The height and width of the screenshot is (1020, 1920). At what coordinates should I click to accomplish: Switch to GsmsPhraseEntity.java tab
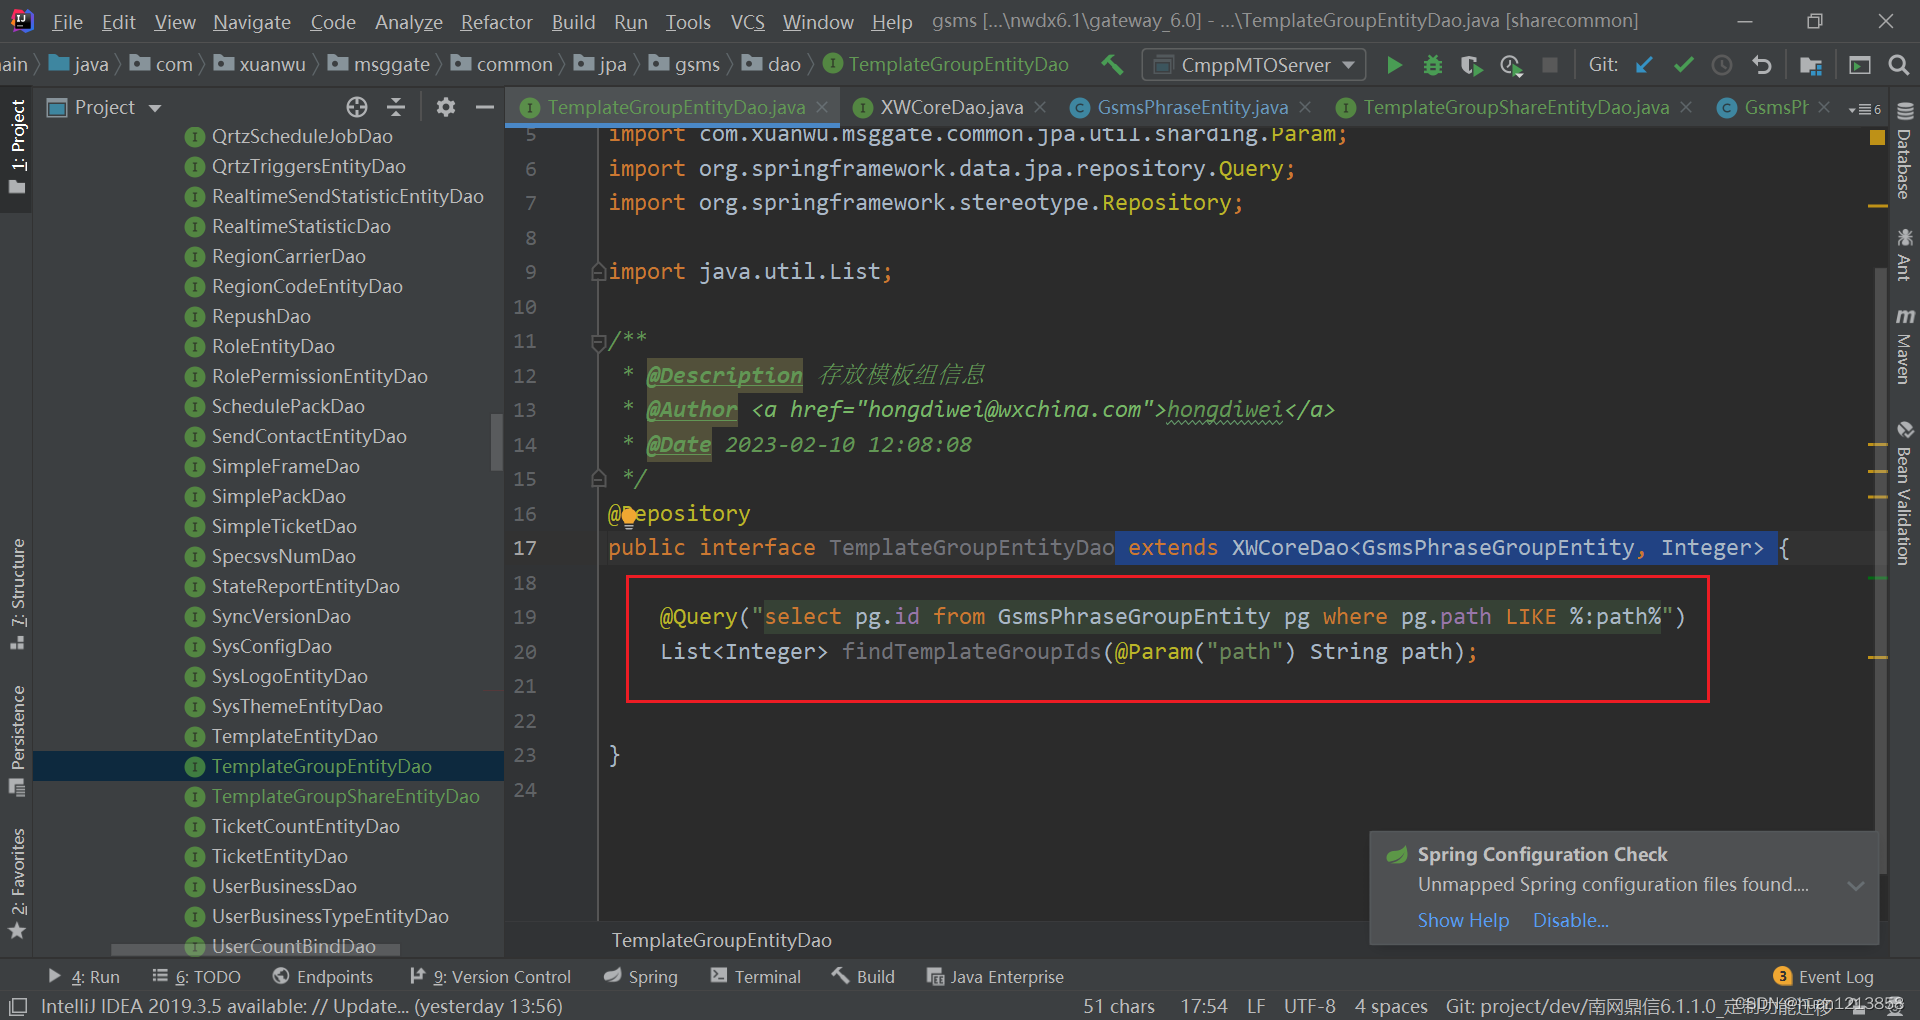point(1192,107)
